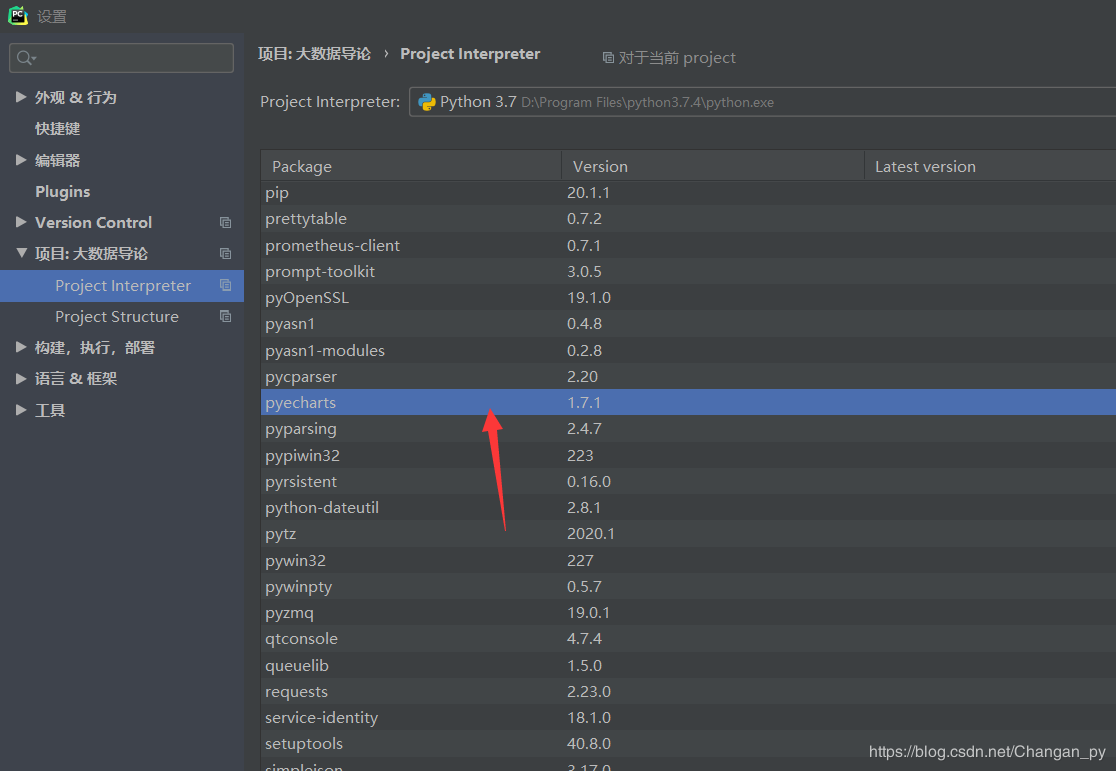This screenshot has width=1116, height=771.
Task: Open the Project Interpreter dropdown
Action: click(762, 102)
